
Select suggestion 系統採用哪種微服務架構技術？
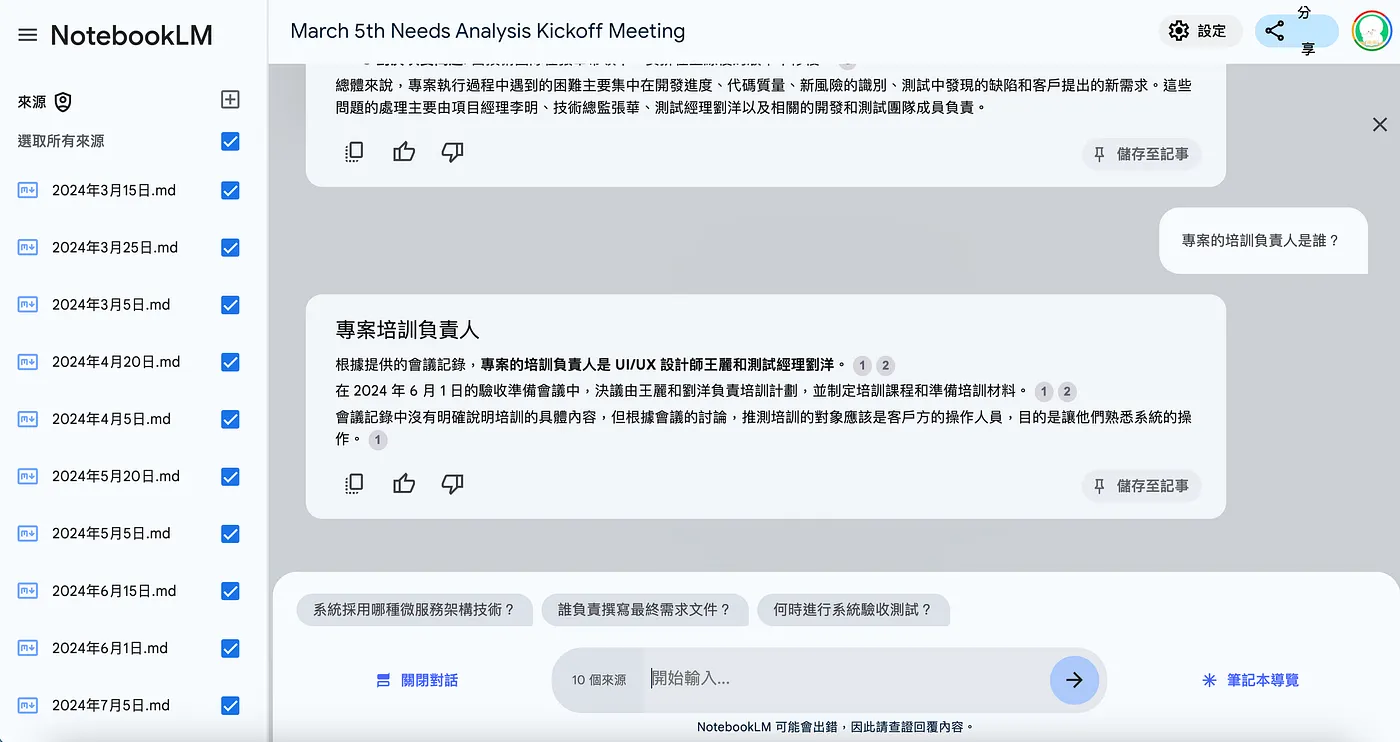click(414, 609)
